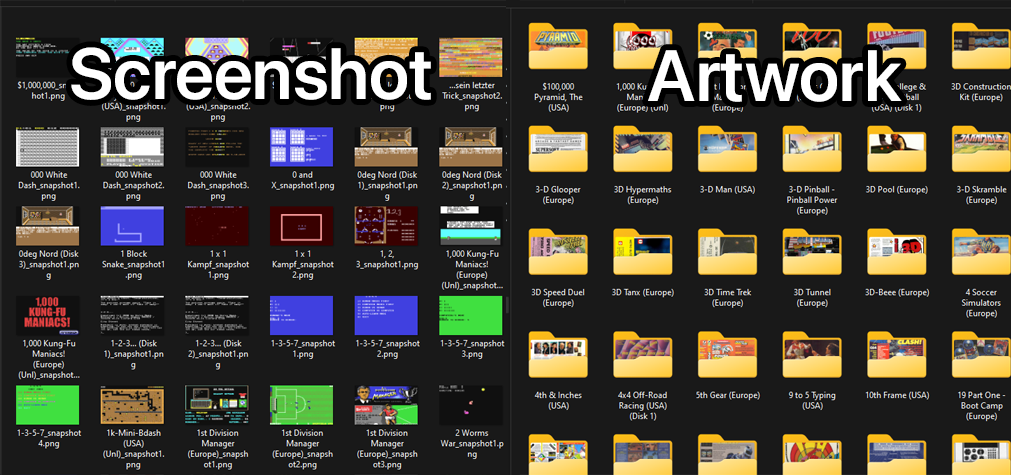The width and height of the screenshot is (1011, 475).
Task: Select the 3D-Beee (Europe) folder
Action: (x=897, y=251)
